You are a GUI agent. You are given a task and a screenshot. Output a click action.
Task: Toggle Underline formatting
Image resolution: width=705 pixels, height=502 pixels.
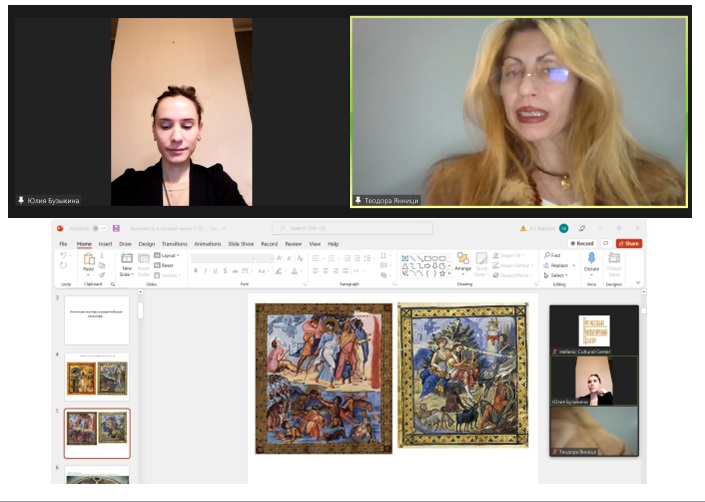215,271
